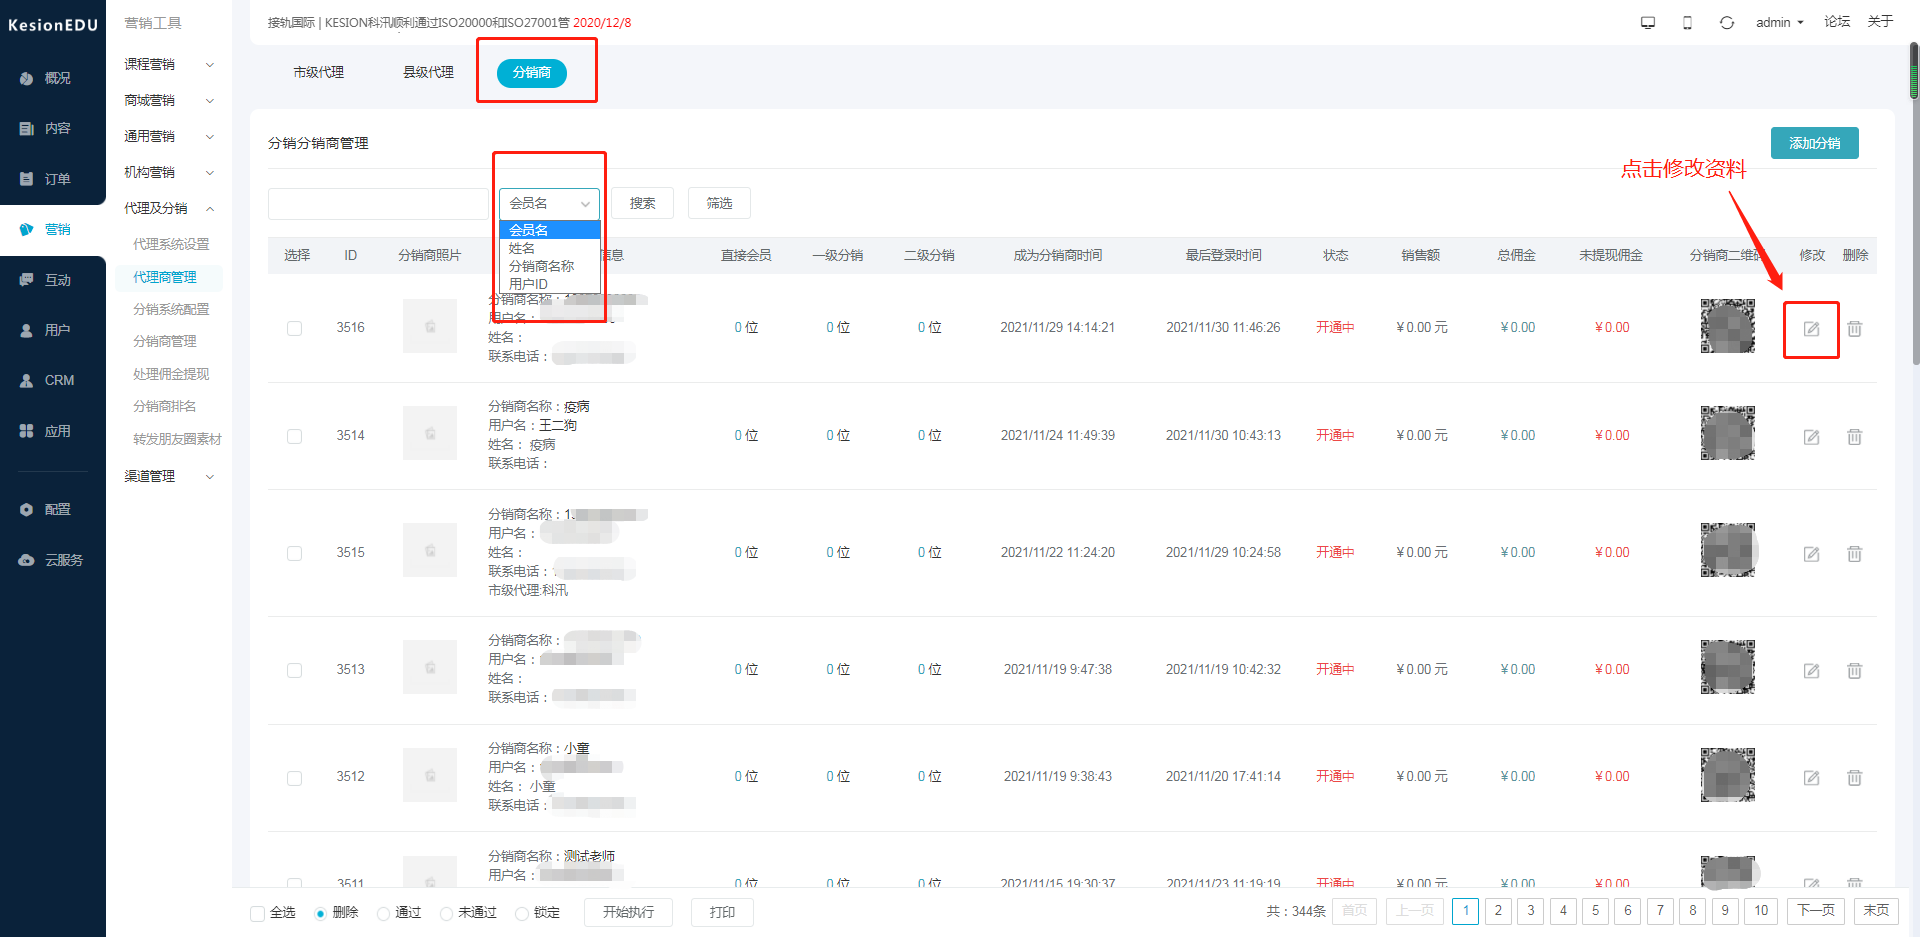Click the 开始执行 button
The width and height of the screenshot is (1920, 937).
[628, 912]
